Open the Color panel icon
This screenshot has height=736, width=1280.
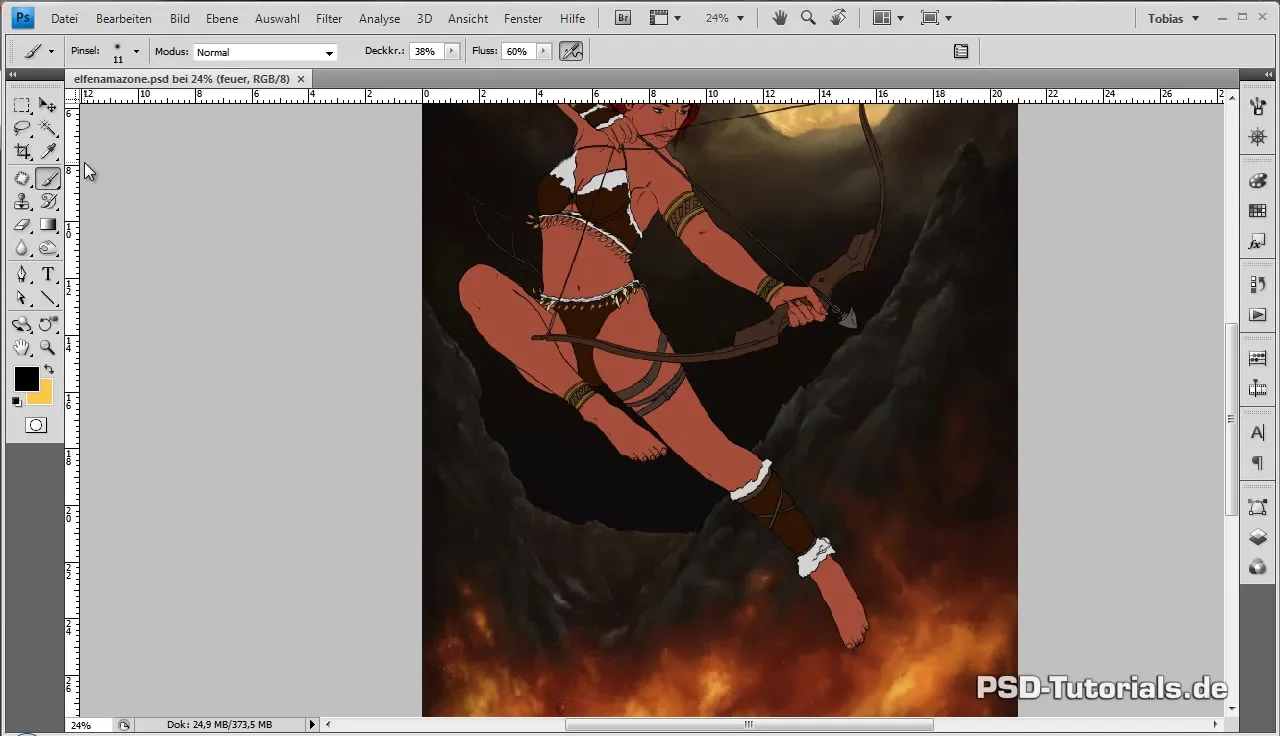pyautogui.click(x=1258, y=181)
